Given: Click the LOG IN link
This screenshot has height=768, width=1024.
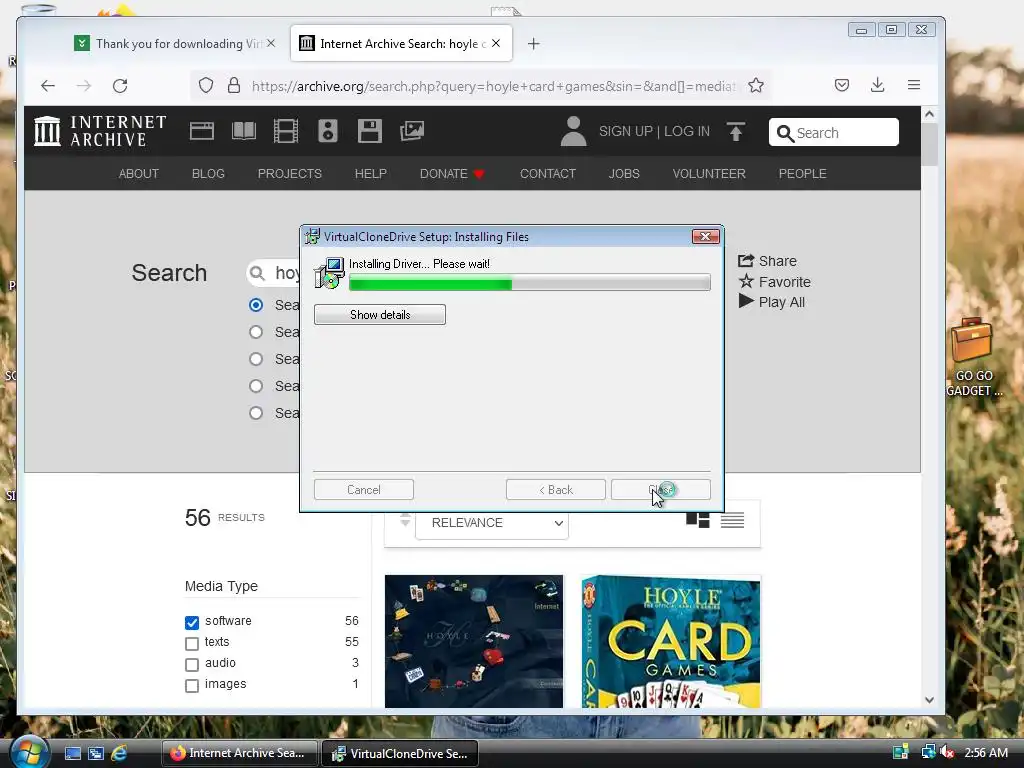Looking at the screenshot, I should coord(687,131).
